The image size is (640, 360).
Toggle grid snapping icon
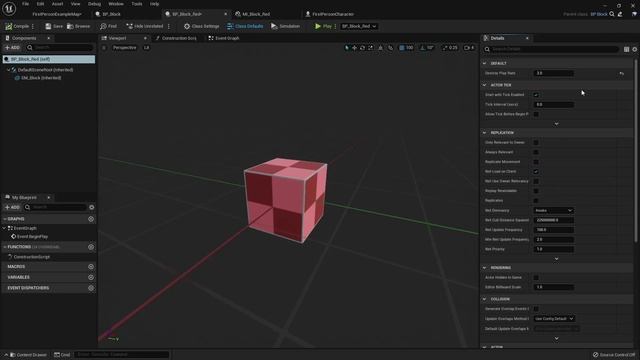(x=402, y=48)
